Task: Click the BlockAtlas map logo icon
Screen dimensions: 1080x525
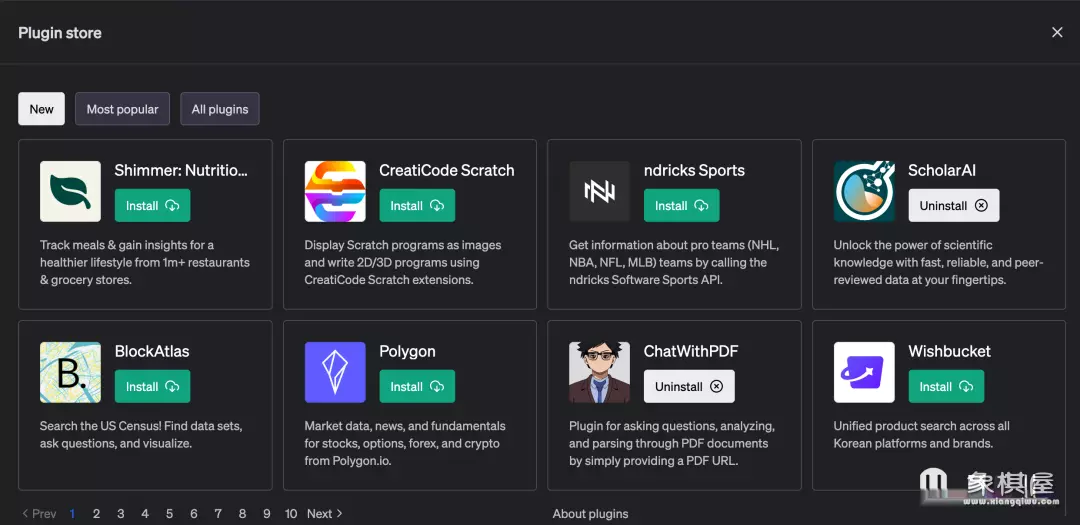Action: [70, 372]
